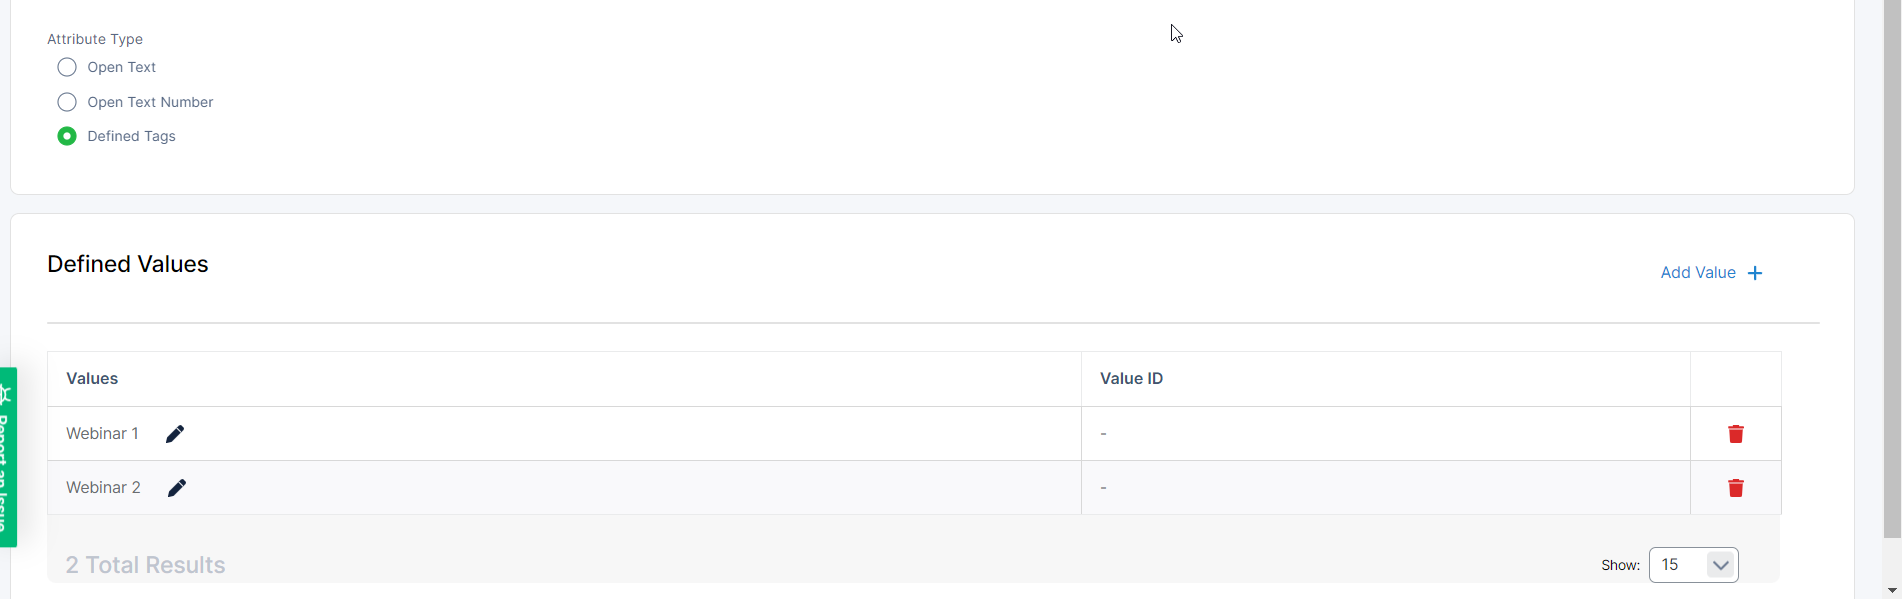This screenshot has height=599, width=1902.
Task: Click the Add Value link text
Action: [x=1697, y=273]
